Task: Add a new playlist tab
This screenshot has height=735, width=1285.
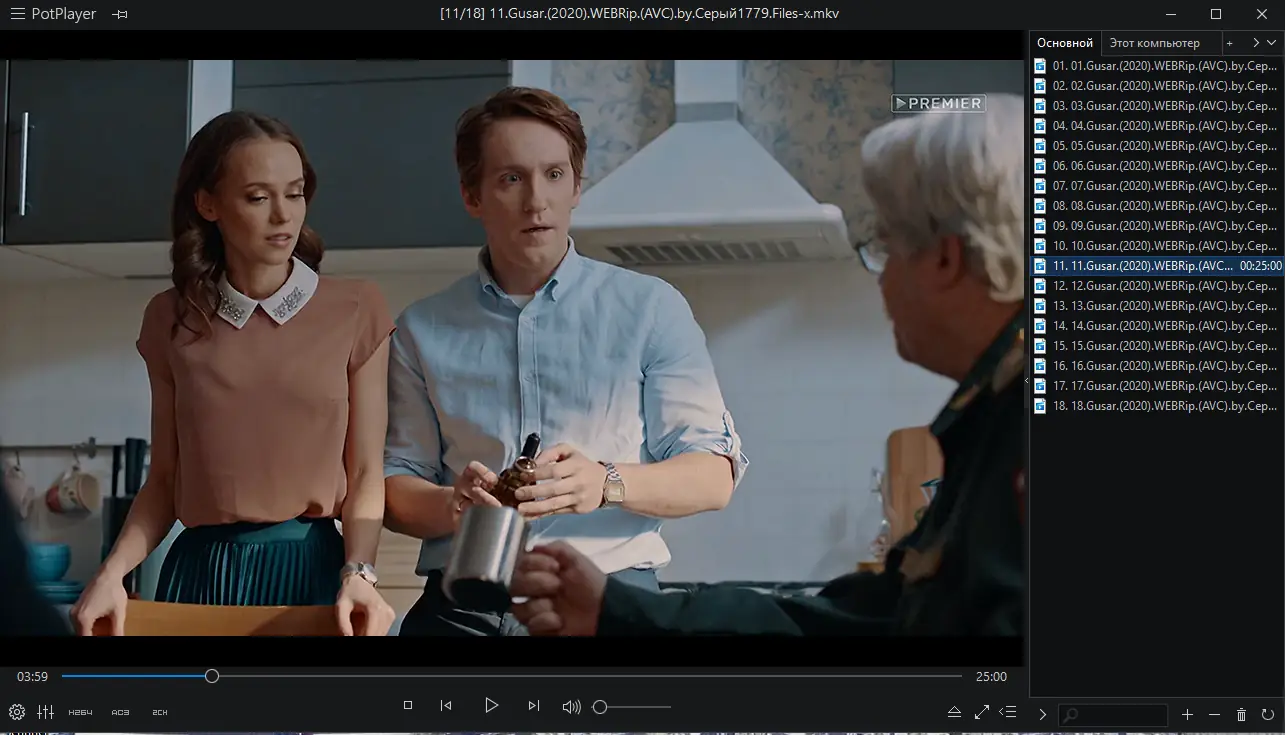Action: pos(1230,43)
